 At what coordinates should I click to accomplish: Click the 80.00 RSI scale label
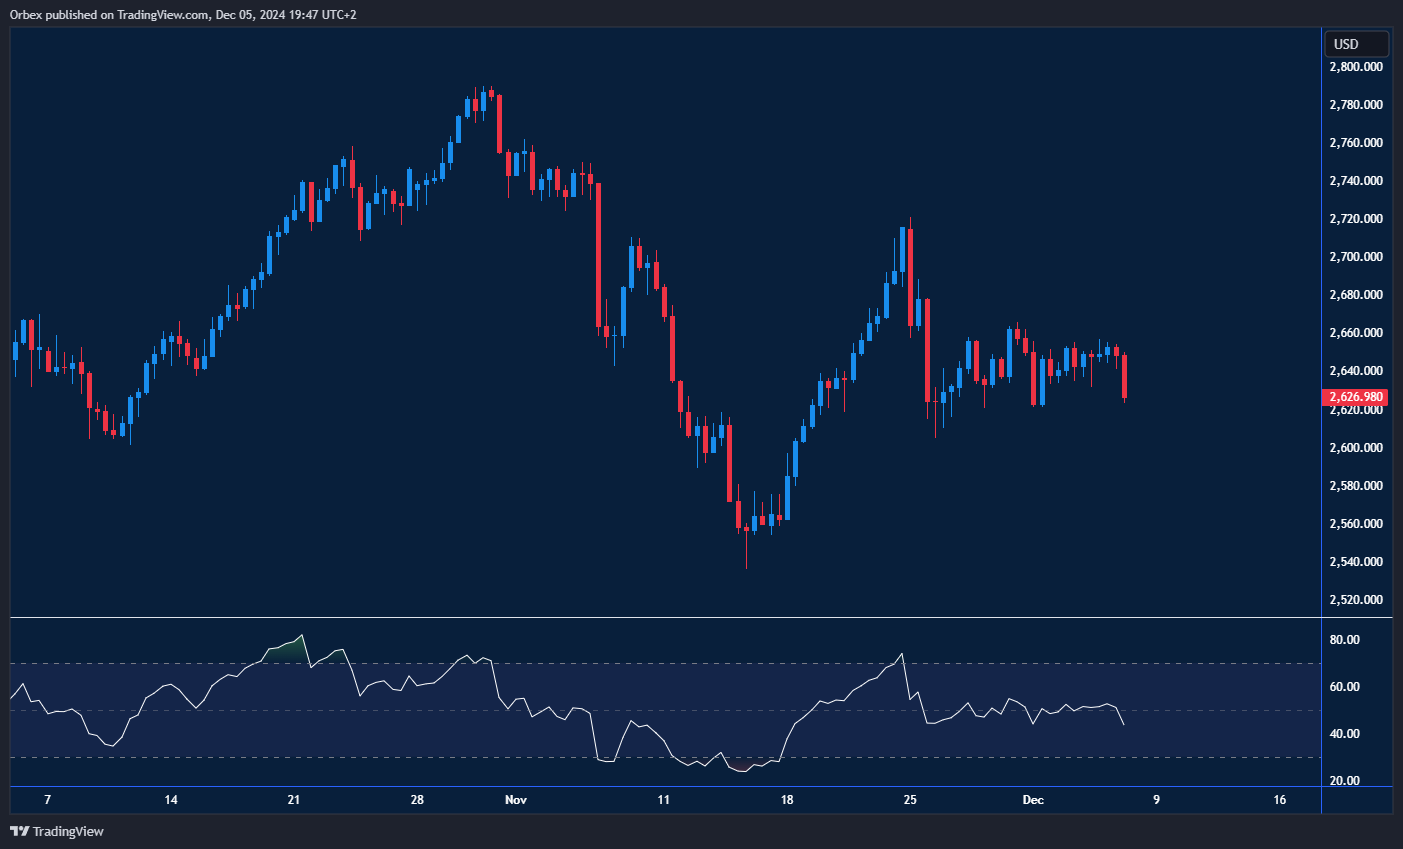tap(1345, 640)
